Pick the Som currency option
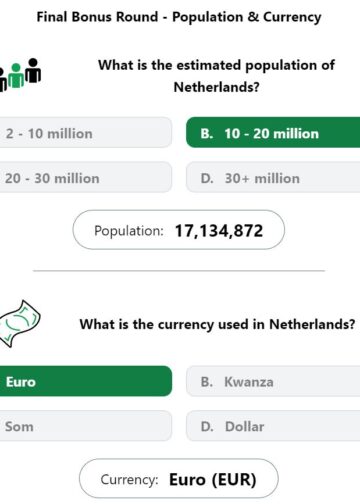 86,426
